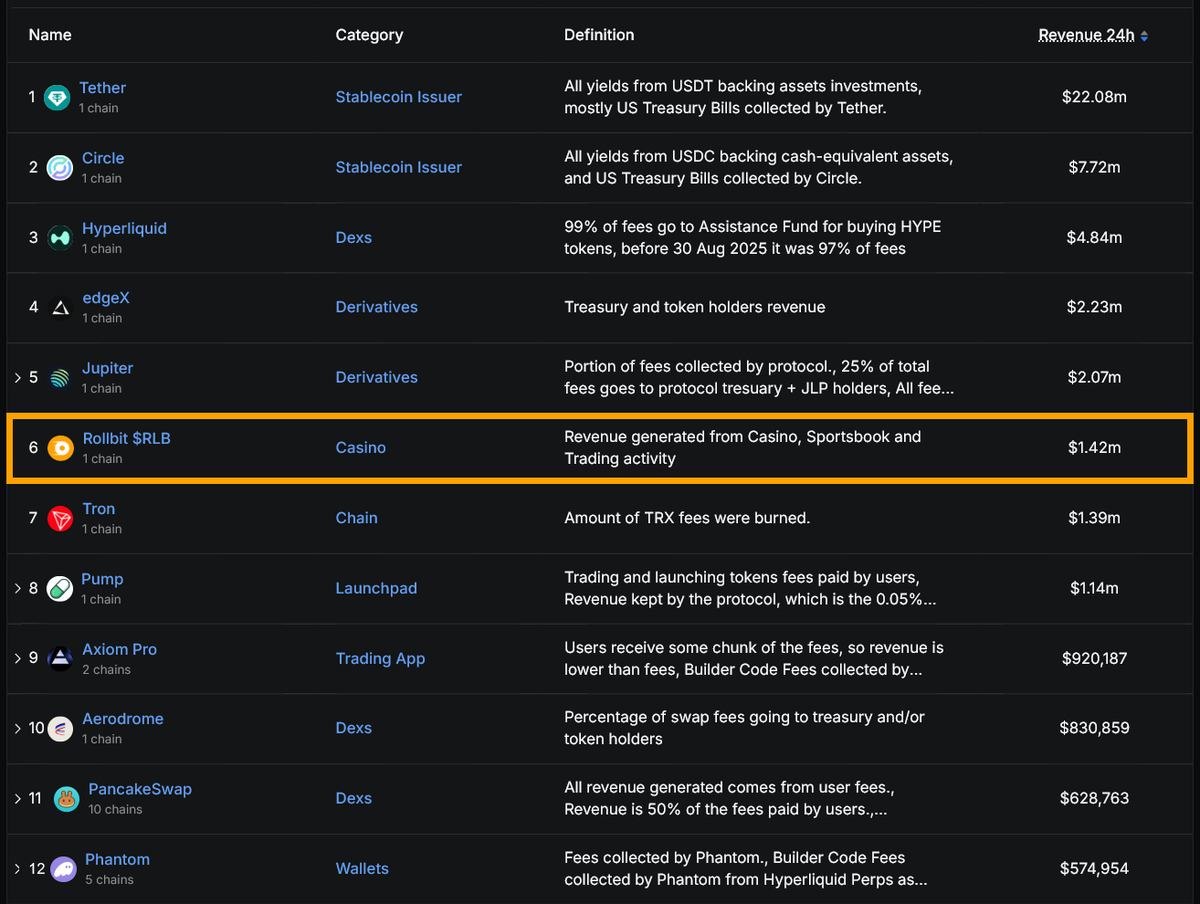Open the Wallets category link

(x=362, y=868)
